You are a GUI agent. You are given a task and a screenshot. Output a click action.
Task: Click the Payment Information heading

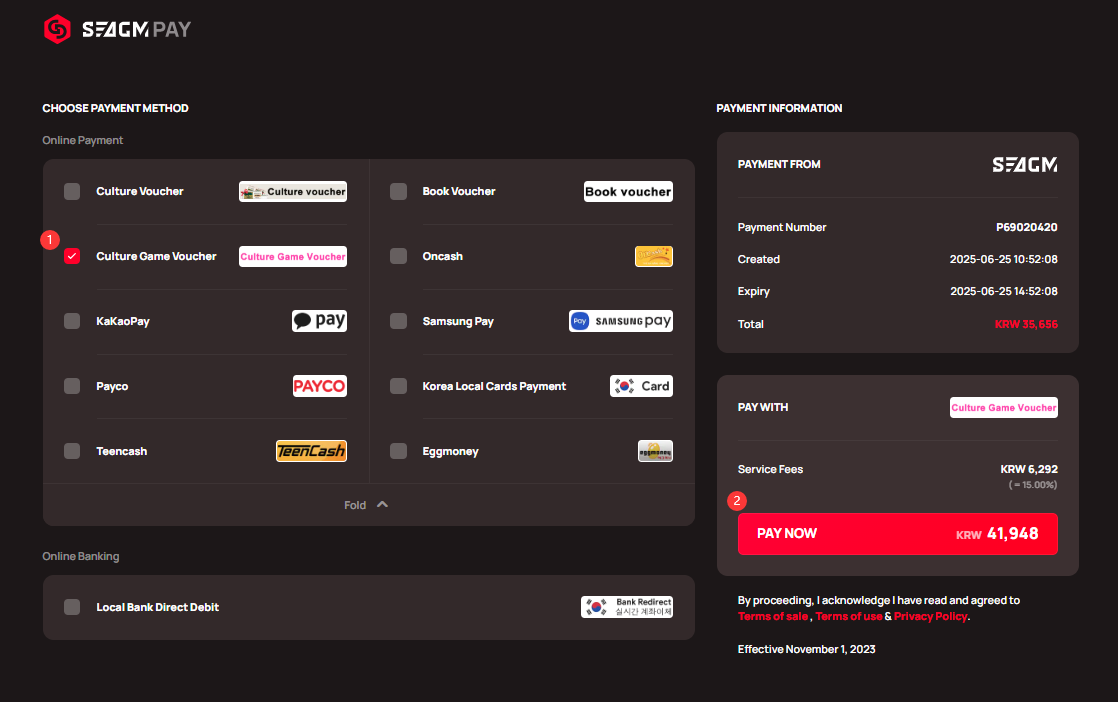[779, 108]
